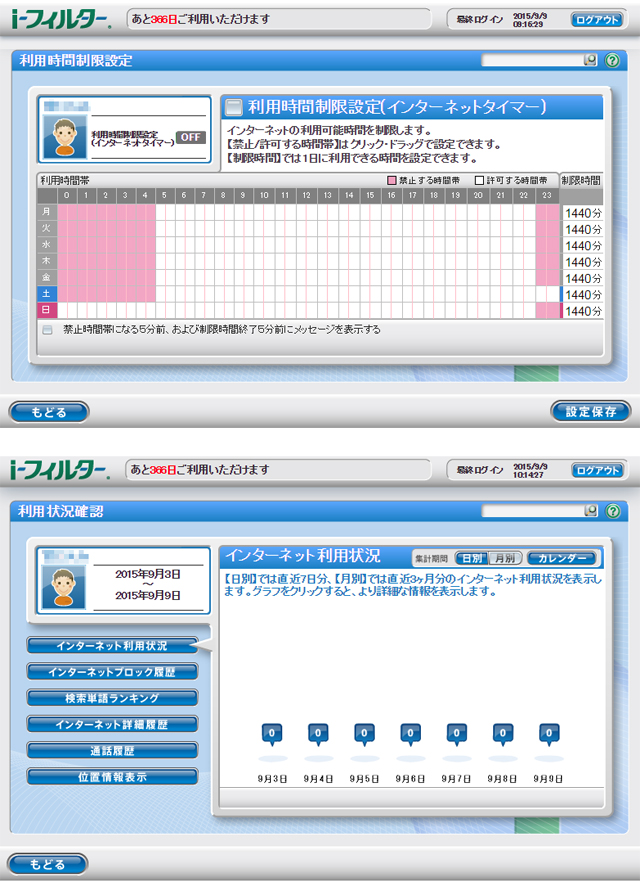Open the カレンダー date picker
This screenshot has height=881, width=640.
[x=561, y=558]
